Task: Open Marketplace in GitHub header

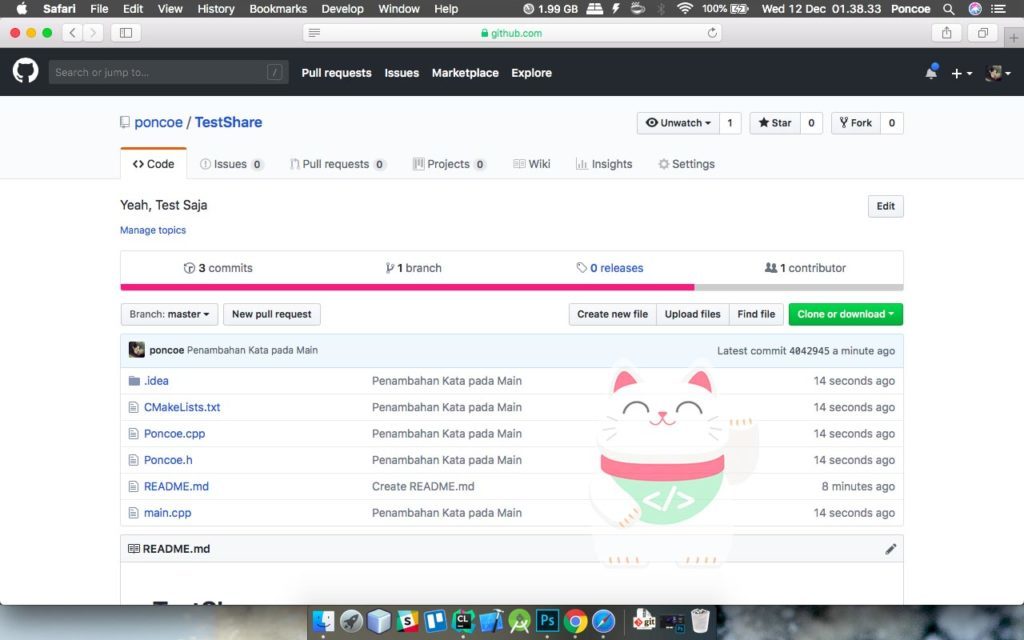Action: click(465, 73)
